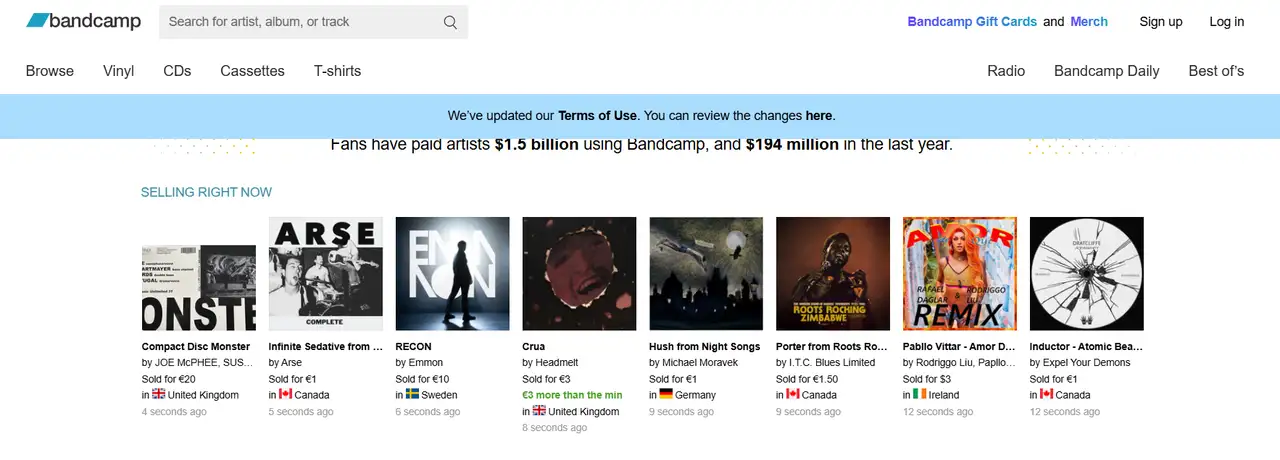Click 'by I.T.C. Blues Limited' text
Screen dimensions: 1280x460
tap(826, 363)
